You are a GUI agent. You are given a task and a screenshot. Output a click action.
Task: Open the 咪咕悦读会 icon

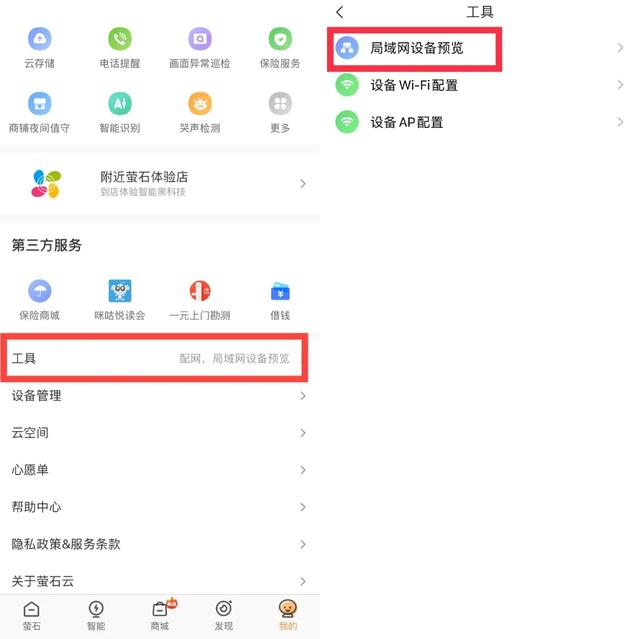point(120,291)
